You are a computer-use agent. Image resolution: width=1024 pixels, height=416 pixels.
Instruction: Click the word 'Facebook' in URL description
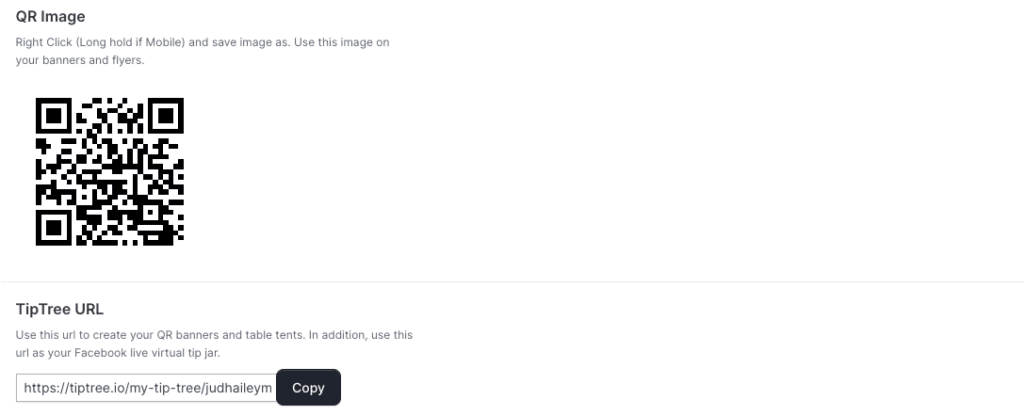point(100,353)
